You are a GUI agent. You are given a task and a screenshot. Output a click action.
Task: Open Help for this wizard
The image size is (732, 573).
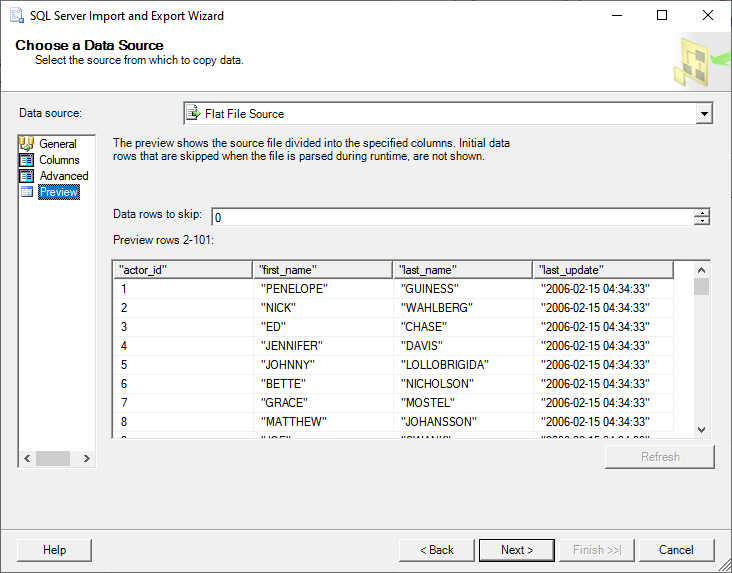pos(55,550)
